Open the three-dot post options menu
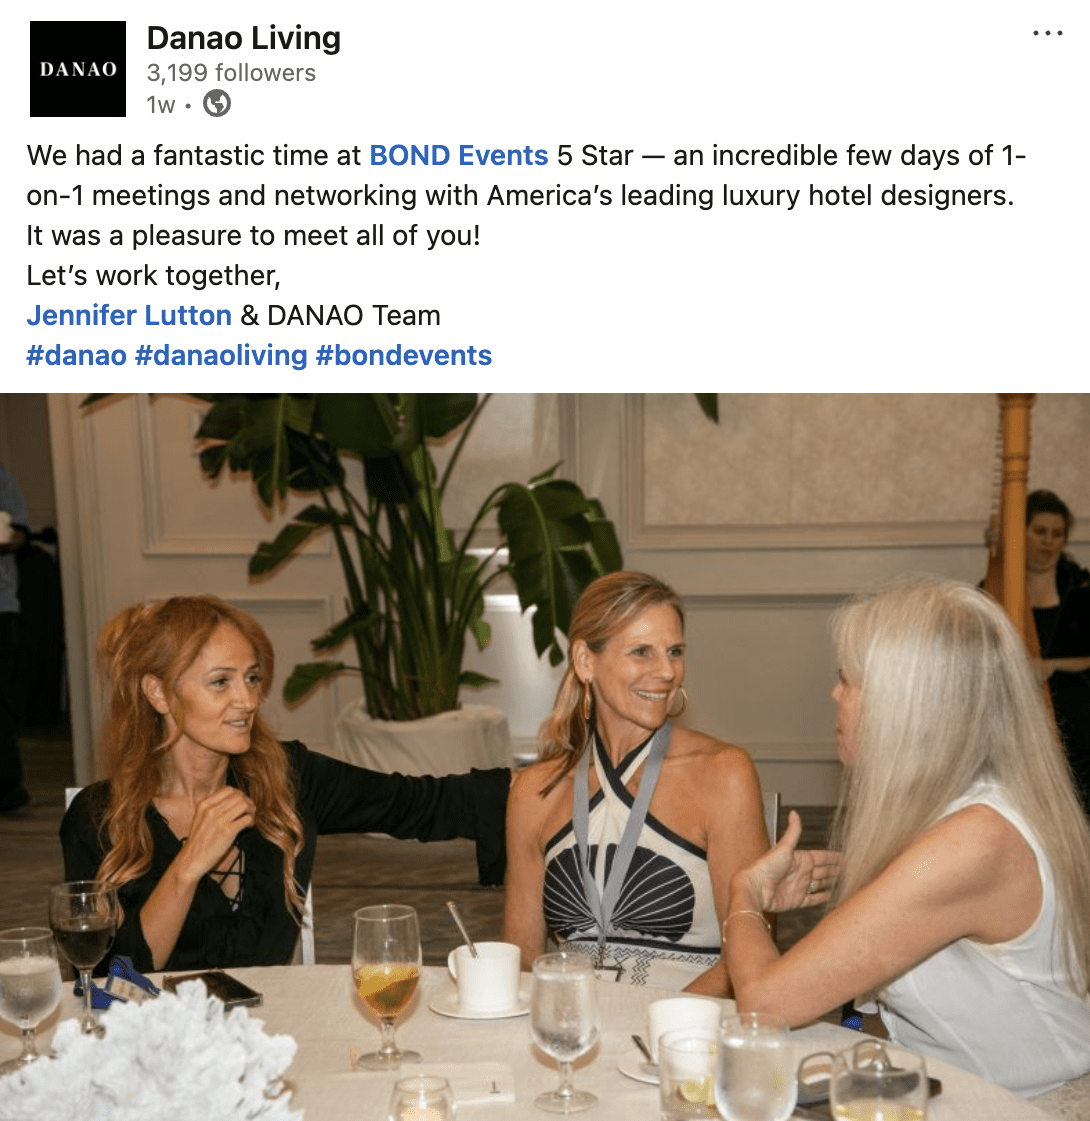This screenshot has width=1090, height=1121. (x=1047, y=34)
